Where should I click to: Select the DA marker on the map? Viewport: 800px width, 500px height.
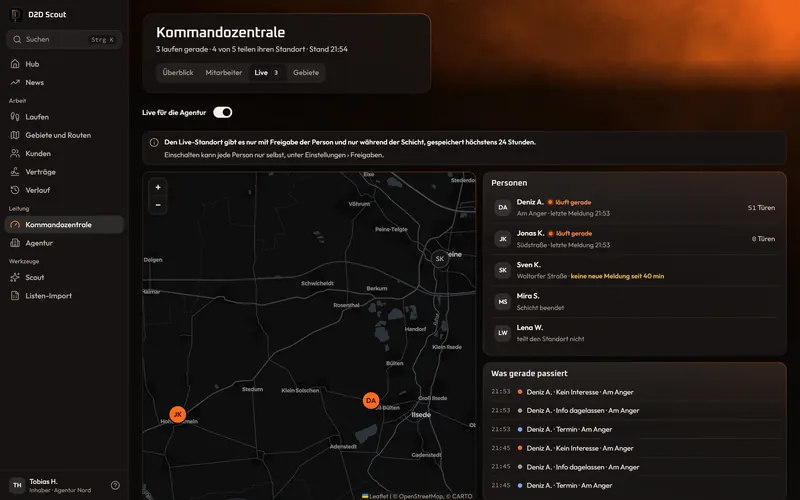click(371, 401)
